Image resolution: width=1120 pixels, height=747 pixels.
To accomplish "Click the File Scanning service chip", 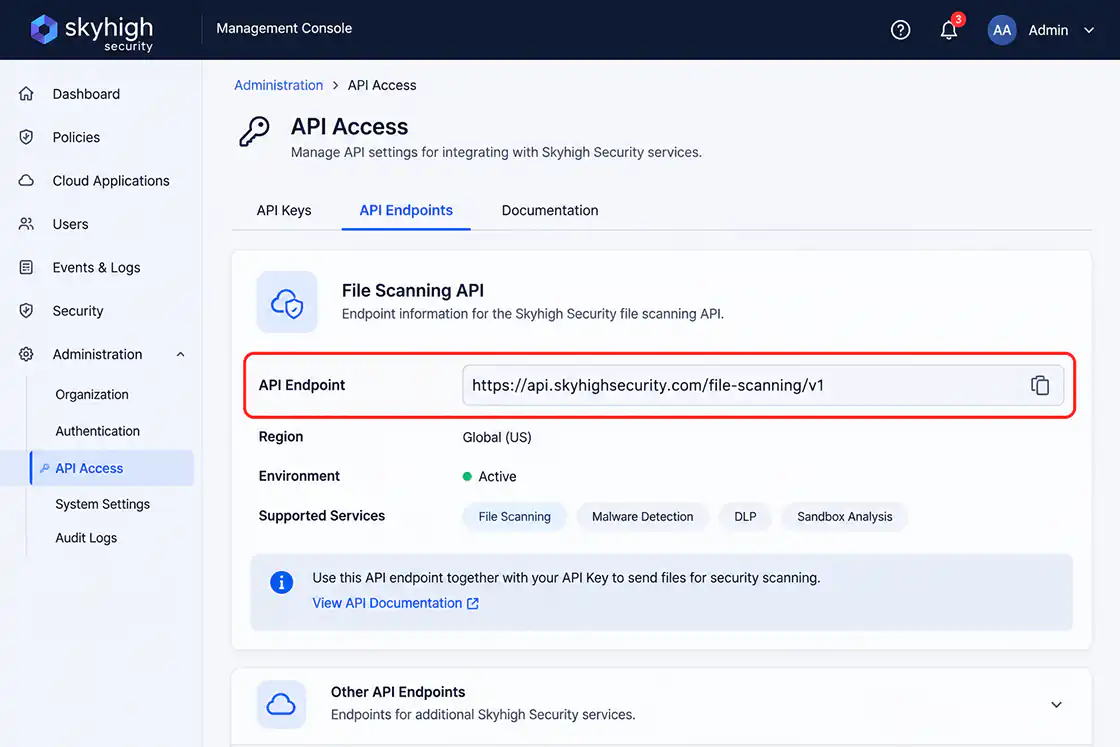I will [x=514, y=516].
